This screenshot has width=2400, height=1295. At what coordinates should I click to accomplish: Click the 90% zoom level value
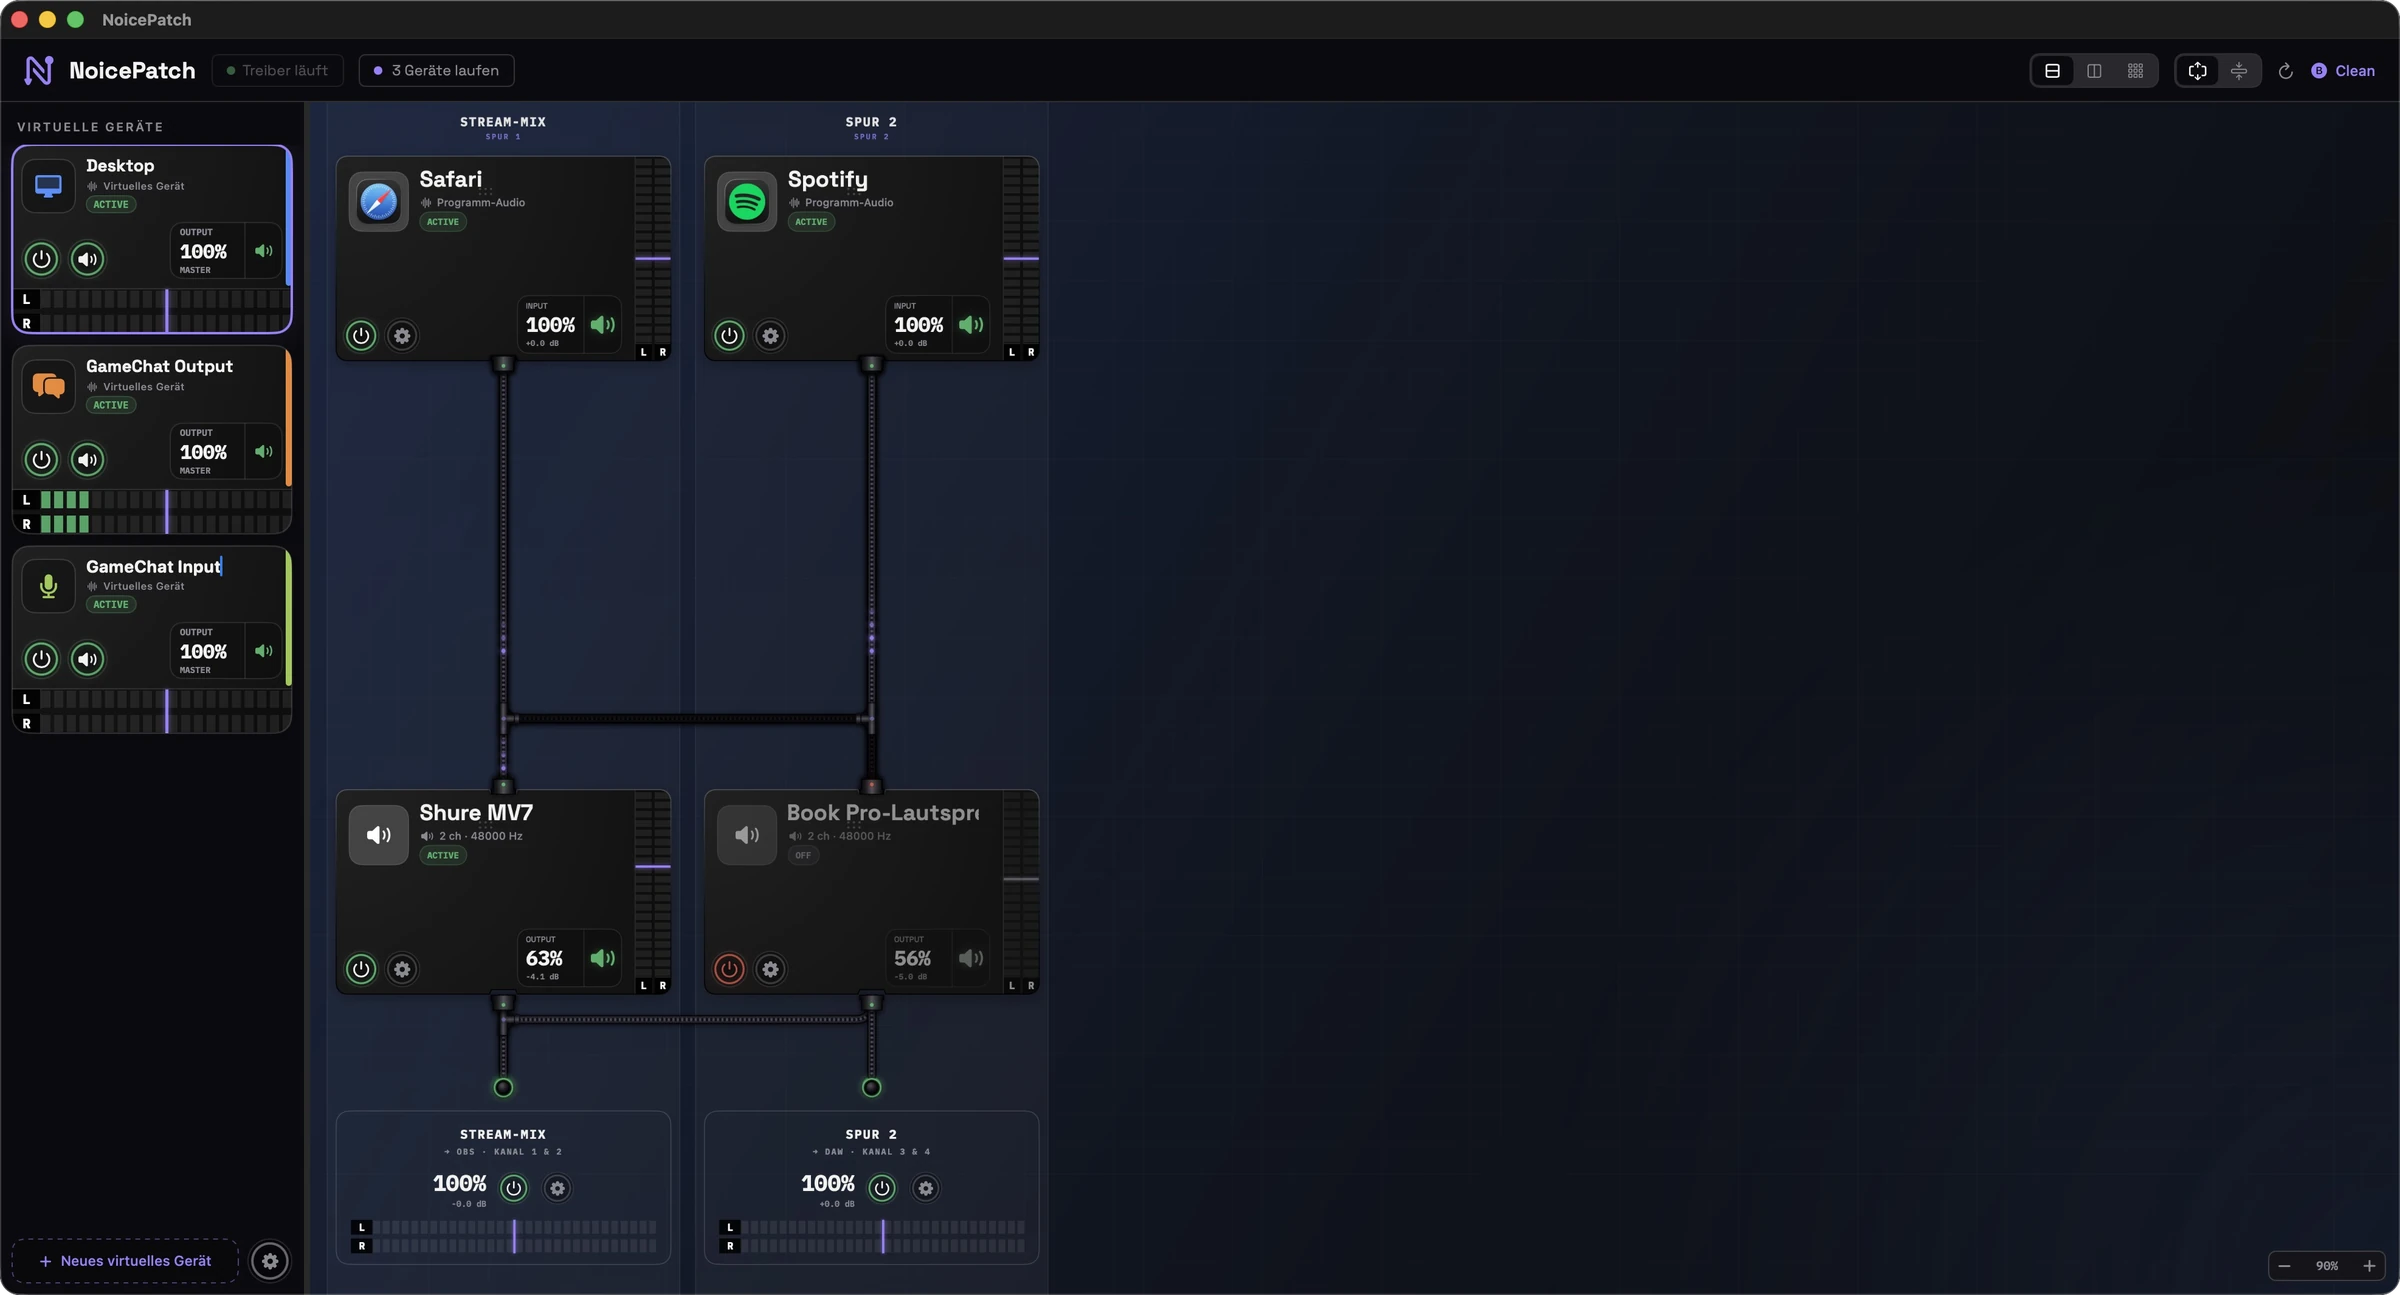point(2327,1266)
